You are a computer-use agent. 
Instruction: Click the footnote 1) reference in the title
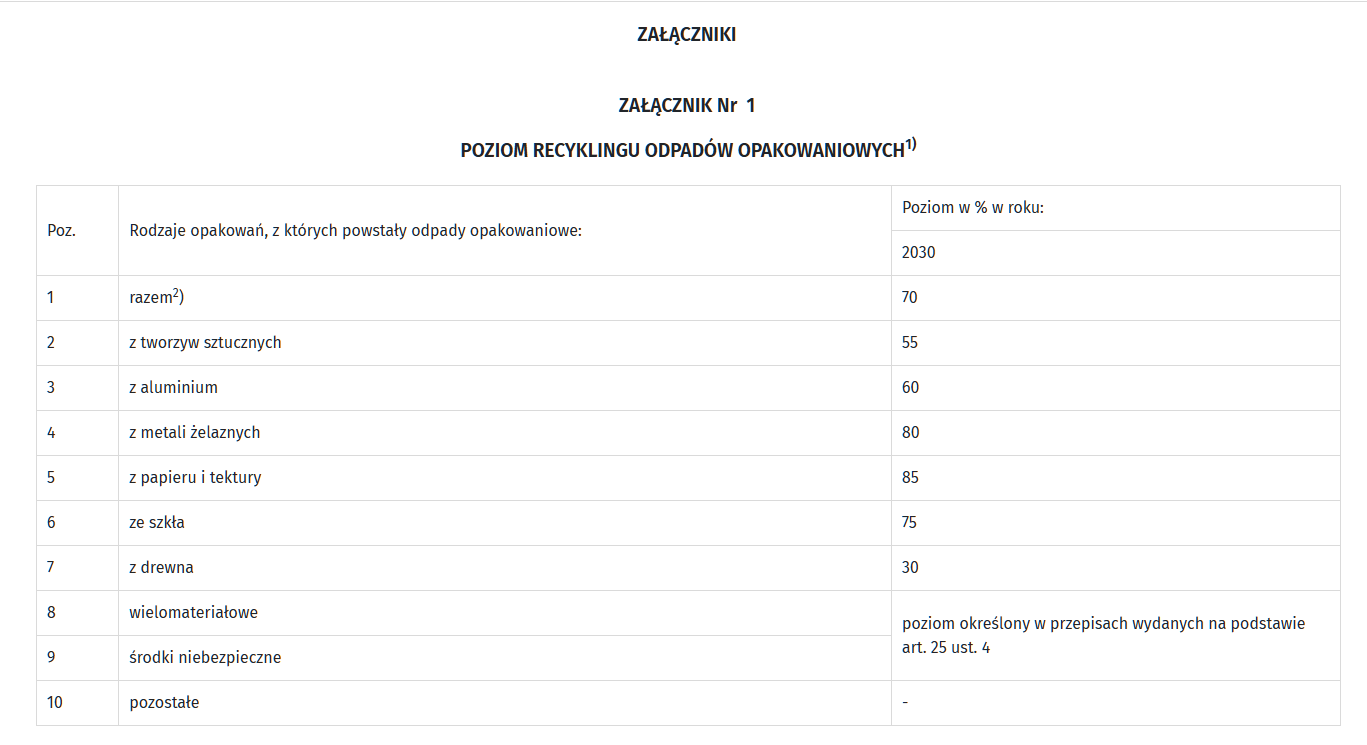click(x=911, y=145)
